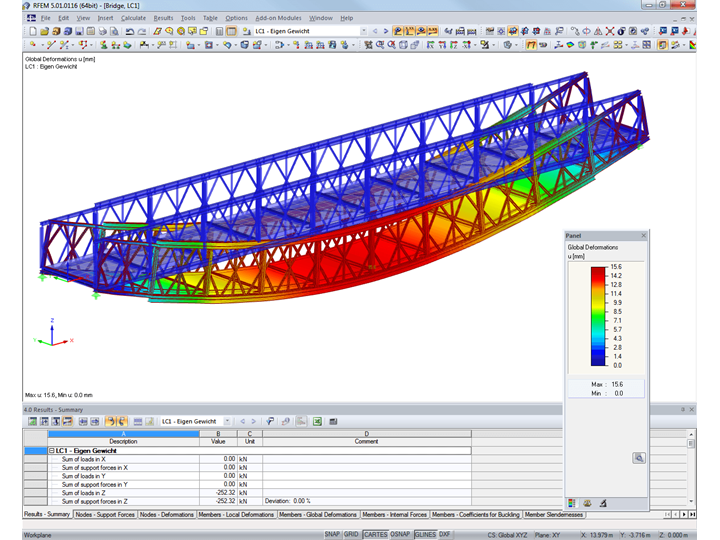Select the new line tool
Image resolution: width=720 pixels, height=540 pixels.
pos(51,45)
